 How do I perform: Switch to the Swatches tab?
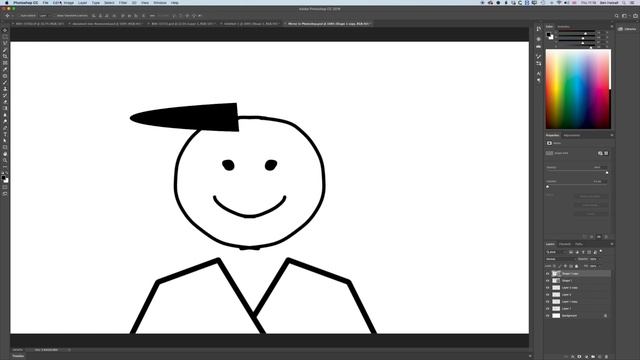pos(564,27)
